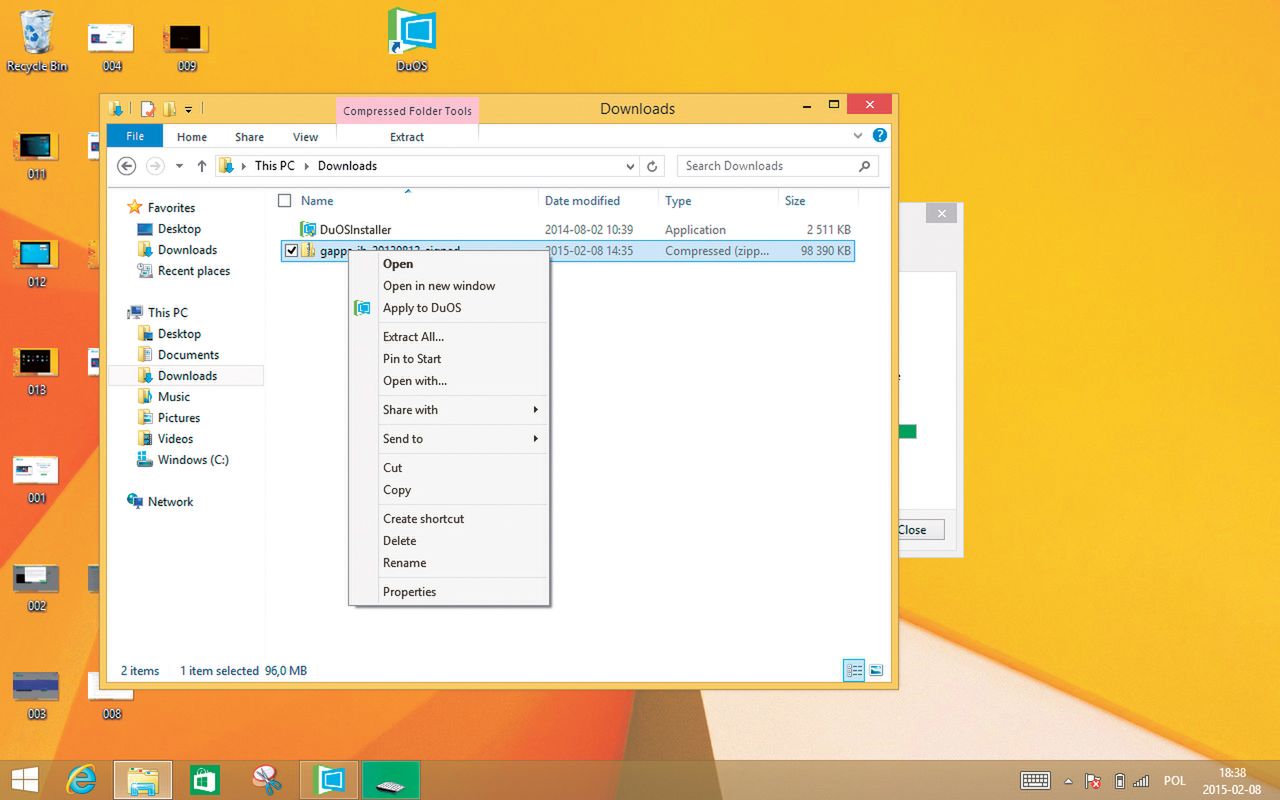
Task: Choose Properties in context menu
Action: [x=449, y=592]
